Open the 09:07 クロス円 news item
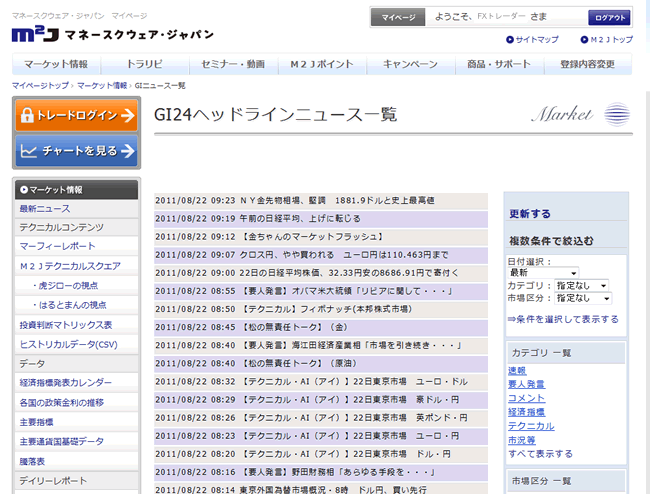The width and height of the screenshot is (650, 494). click(321, 255)
